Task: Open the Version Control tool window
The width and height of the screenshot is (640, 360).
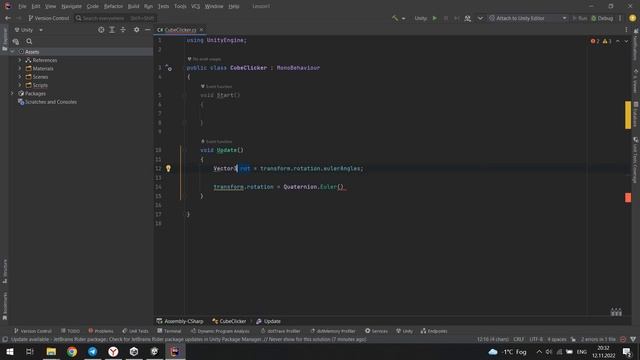Action: 33,331
